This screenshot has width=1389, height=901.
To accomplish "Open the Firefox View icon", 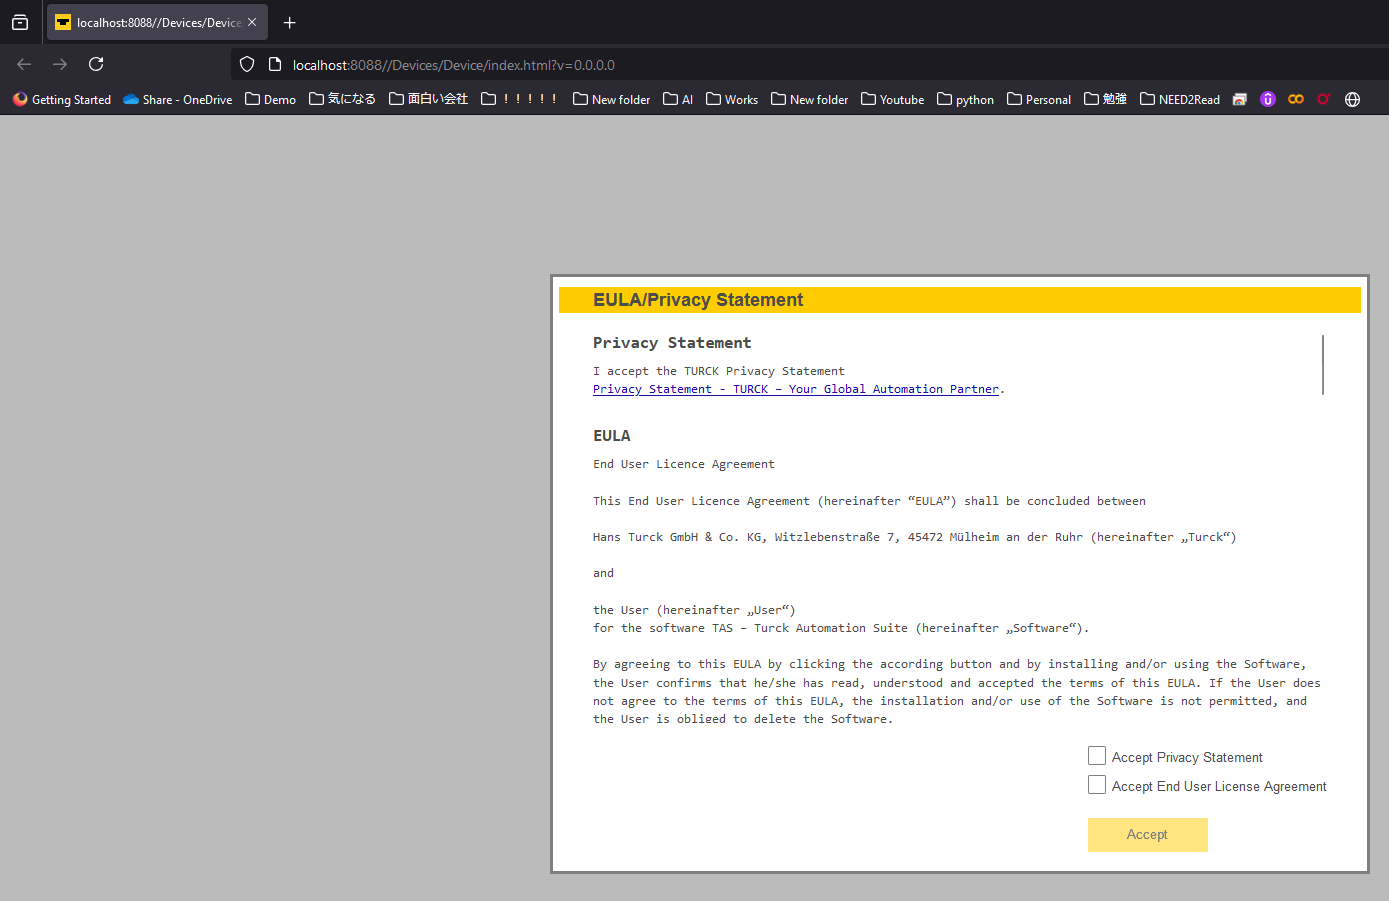I will [20, 22].
